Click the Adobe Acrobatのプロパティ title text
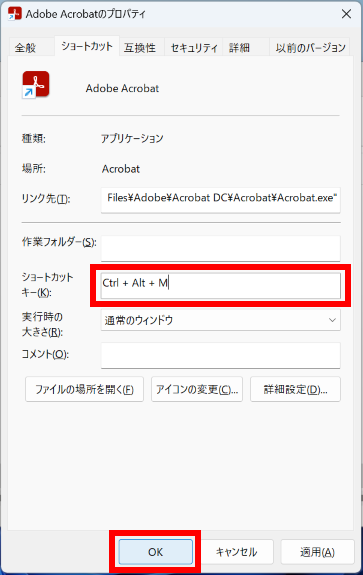363x575 pixels. (86, 14)
